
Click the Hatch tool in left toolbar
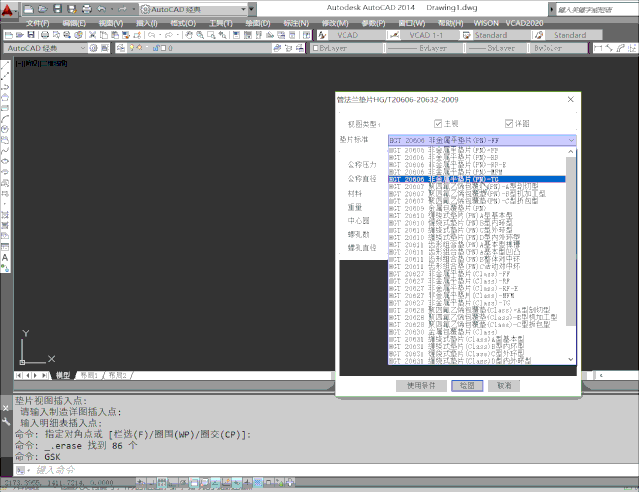[6, 213]
